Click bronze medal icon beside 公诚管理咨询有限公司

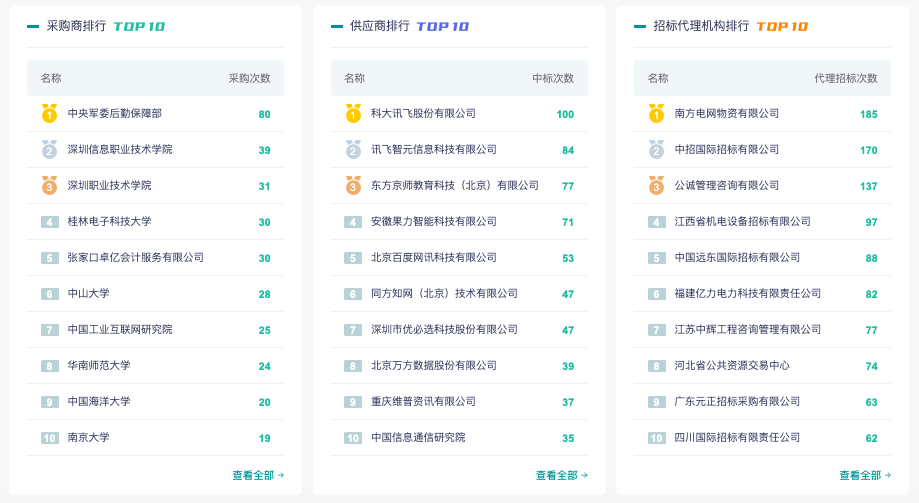[656, 185]
